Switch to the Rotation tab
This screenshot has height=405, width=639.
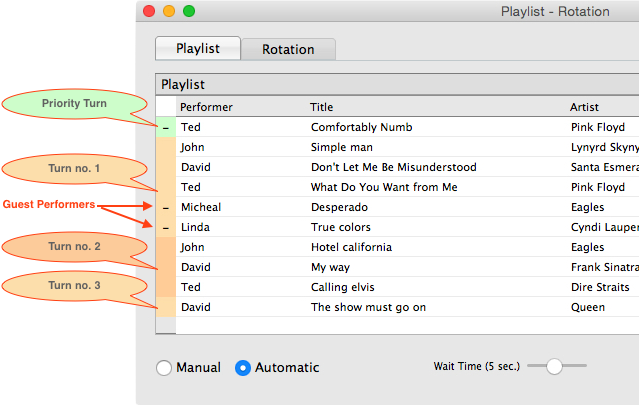pyautogui.click(x=288, y=49)
